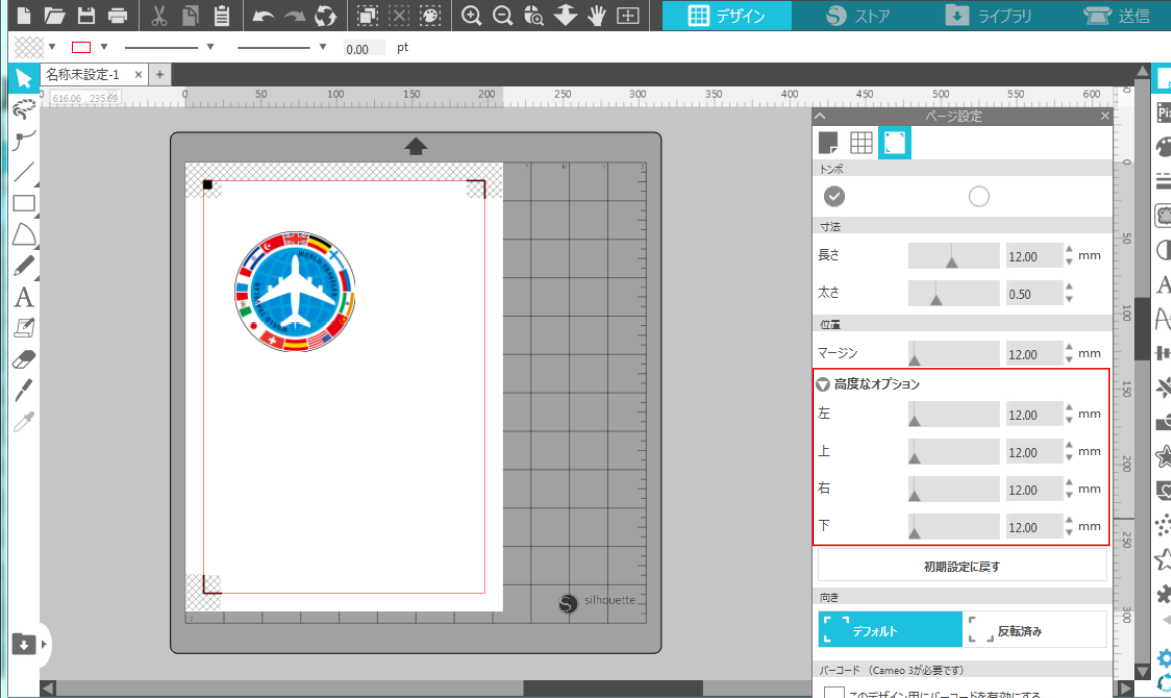This screenshot has height=698, width=1171.
Task: Enable barcode checkbox for this design
Action: coord(834,694)
